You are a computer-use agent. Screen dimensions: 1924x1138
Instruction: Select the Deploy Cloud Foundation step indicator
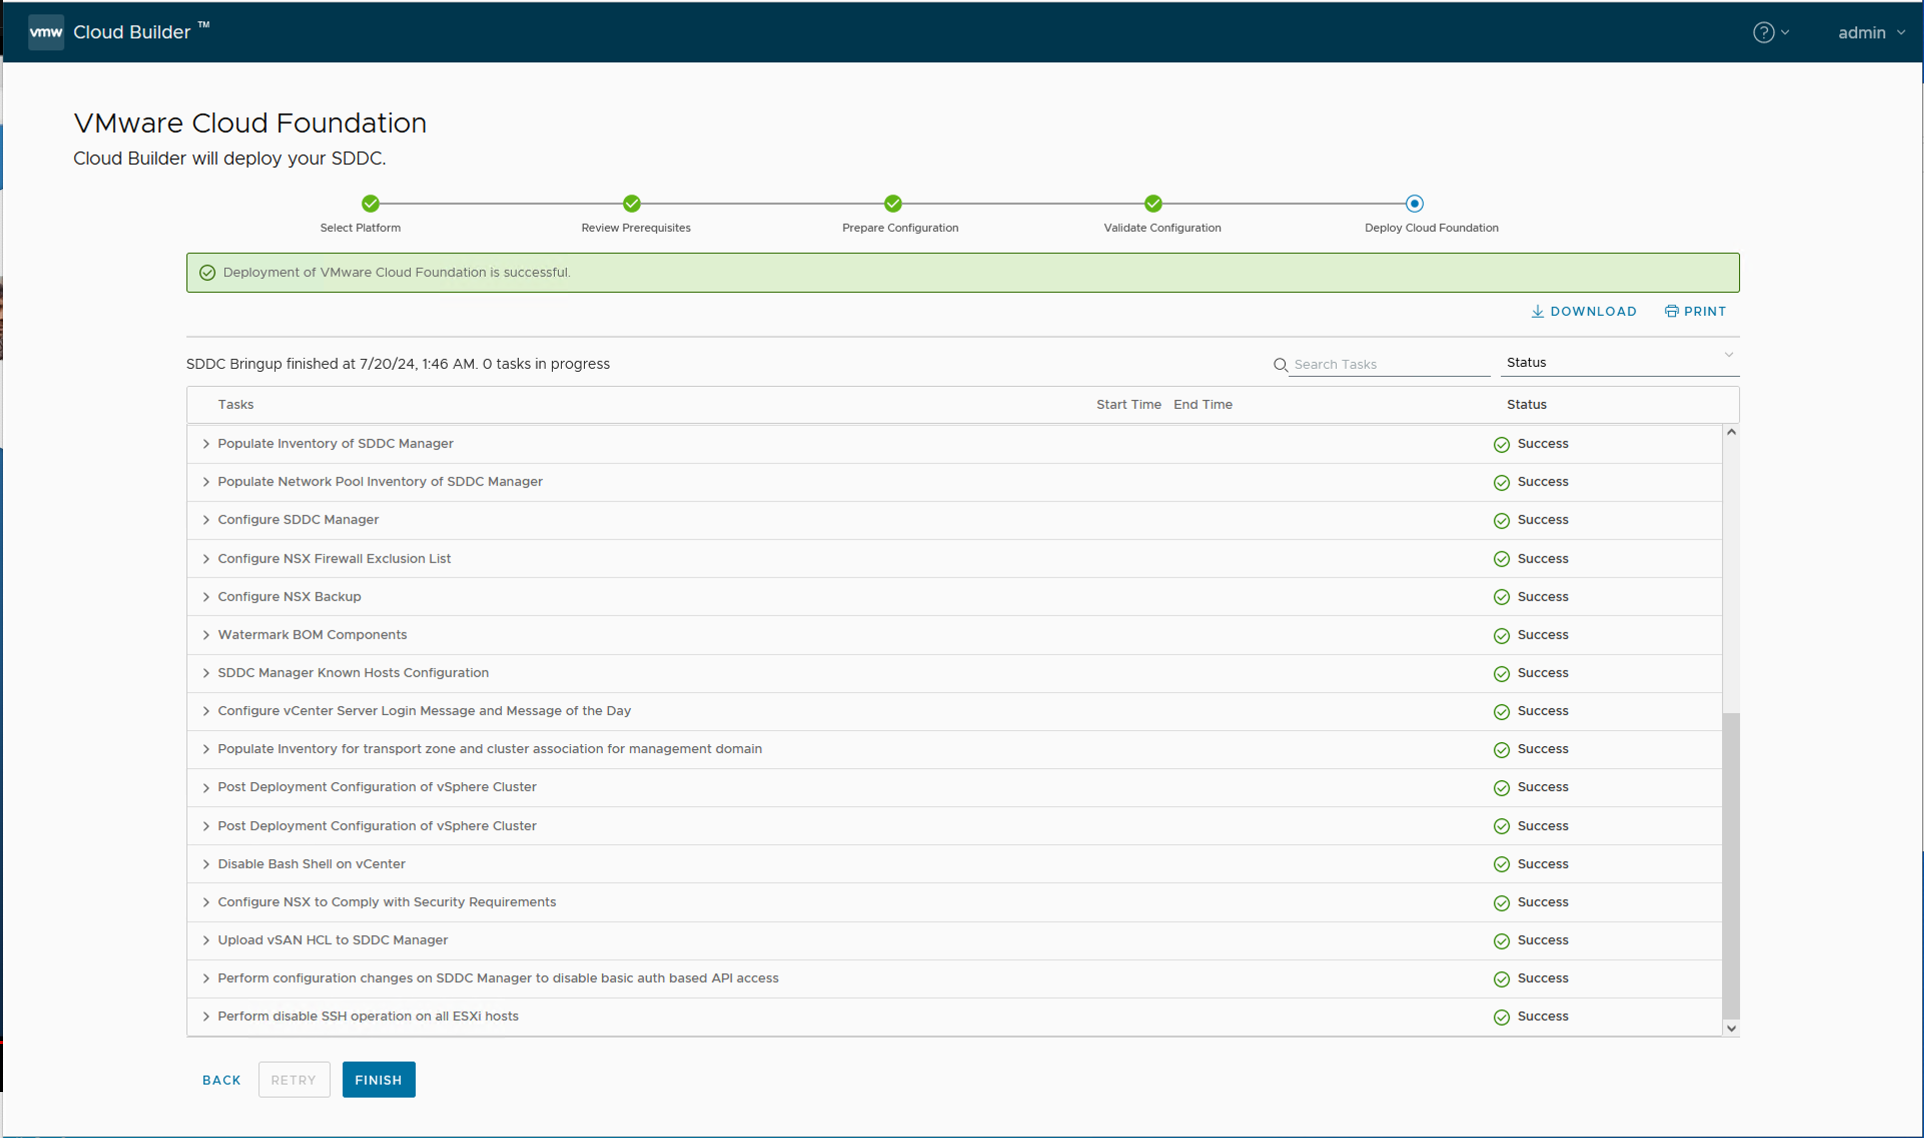[1414, 204]
